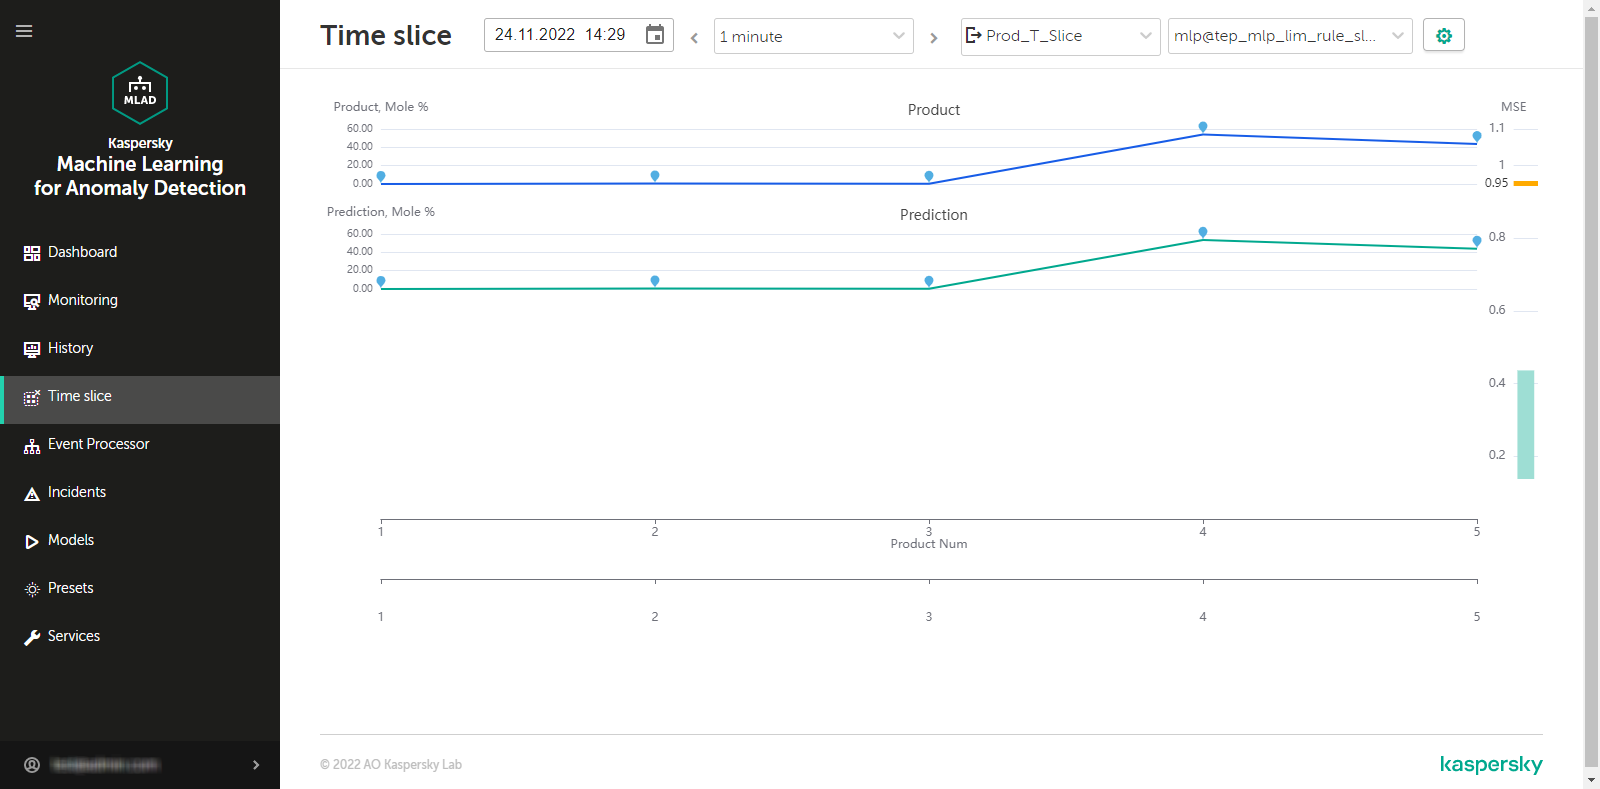Image resolution: width=1600 pixels, height=789 pixels.
Task: Click the date and time input field
Action: [x=562, y=35]
